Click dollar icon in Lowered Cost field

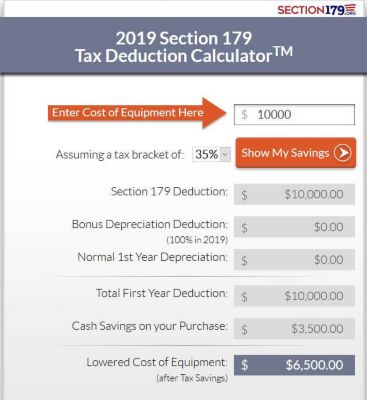(x=244, y=365)
